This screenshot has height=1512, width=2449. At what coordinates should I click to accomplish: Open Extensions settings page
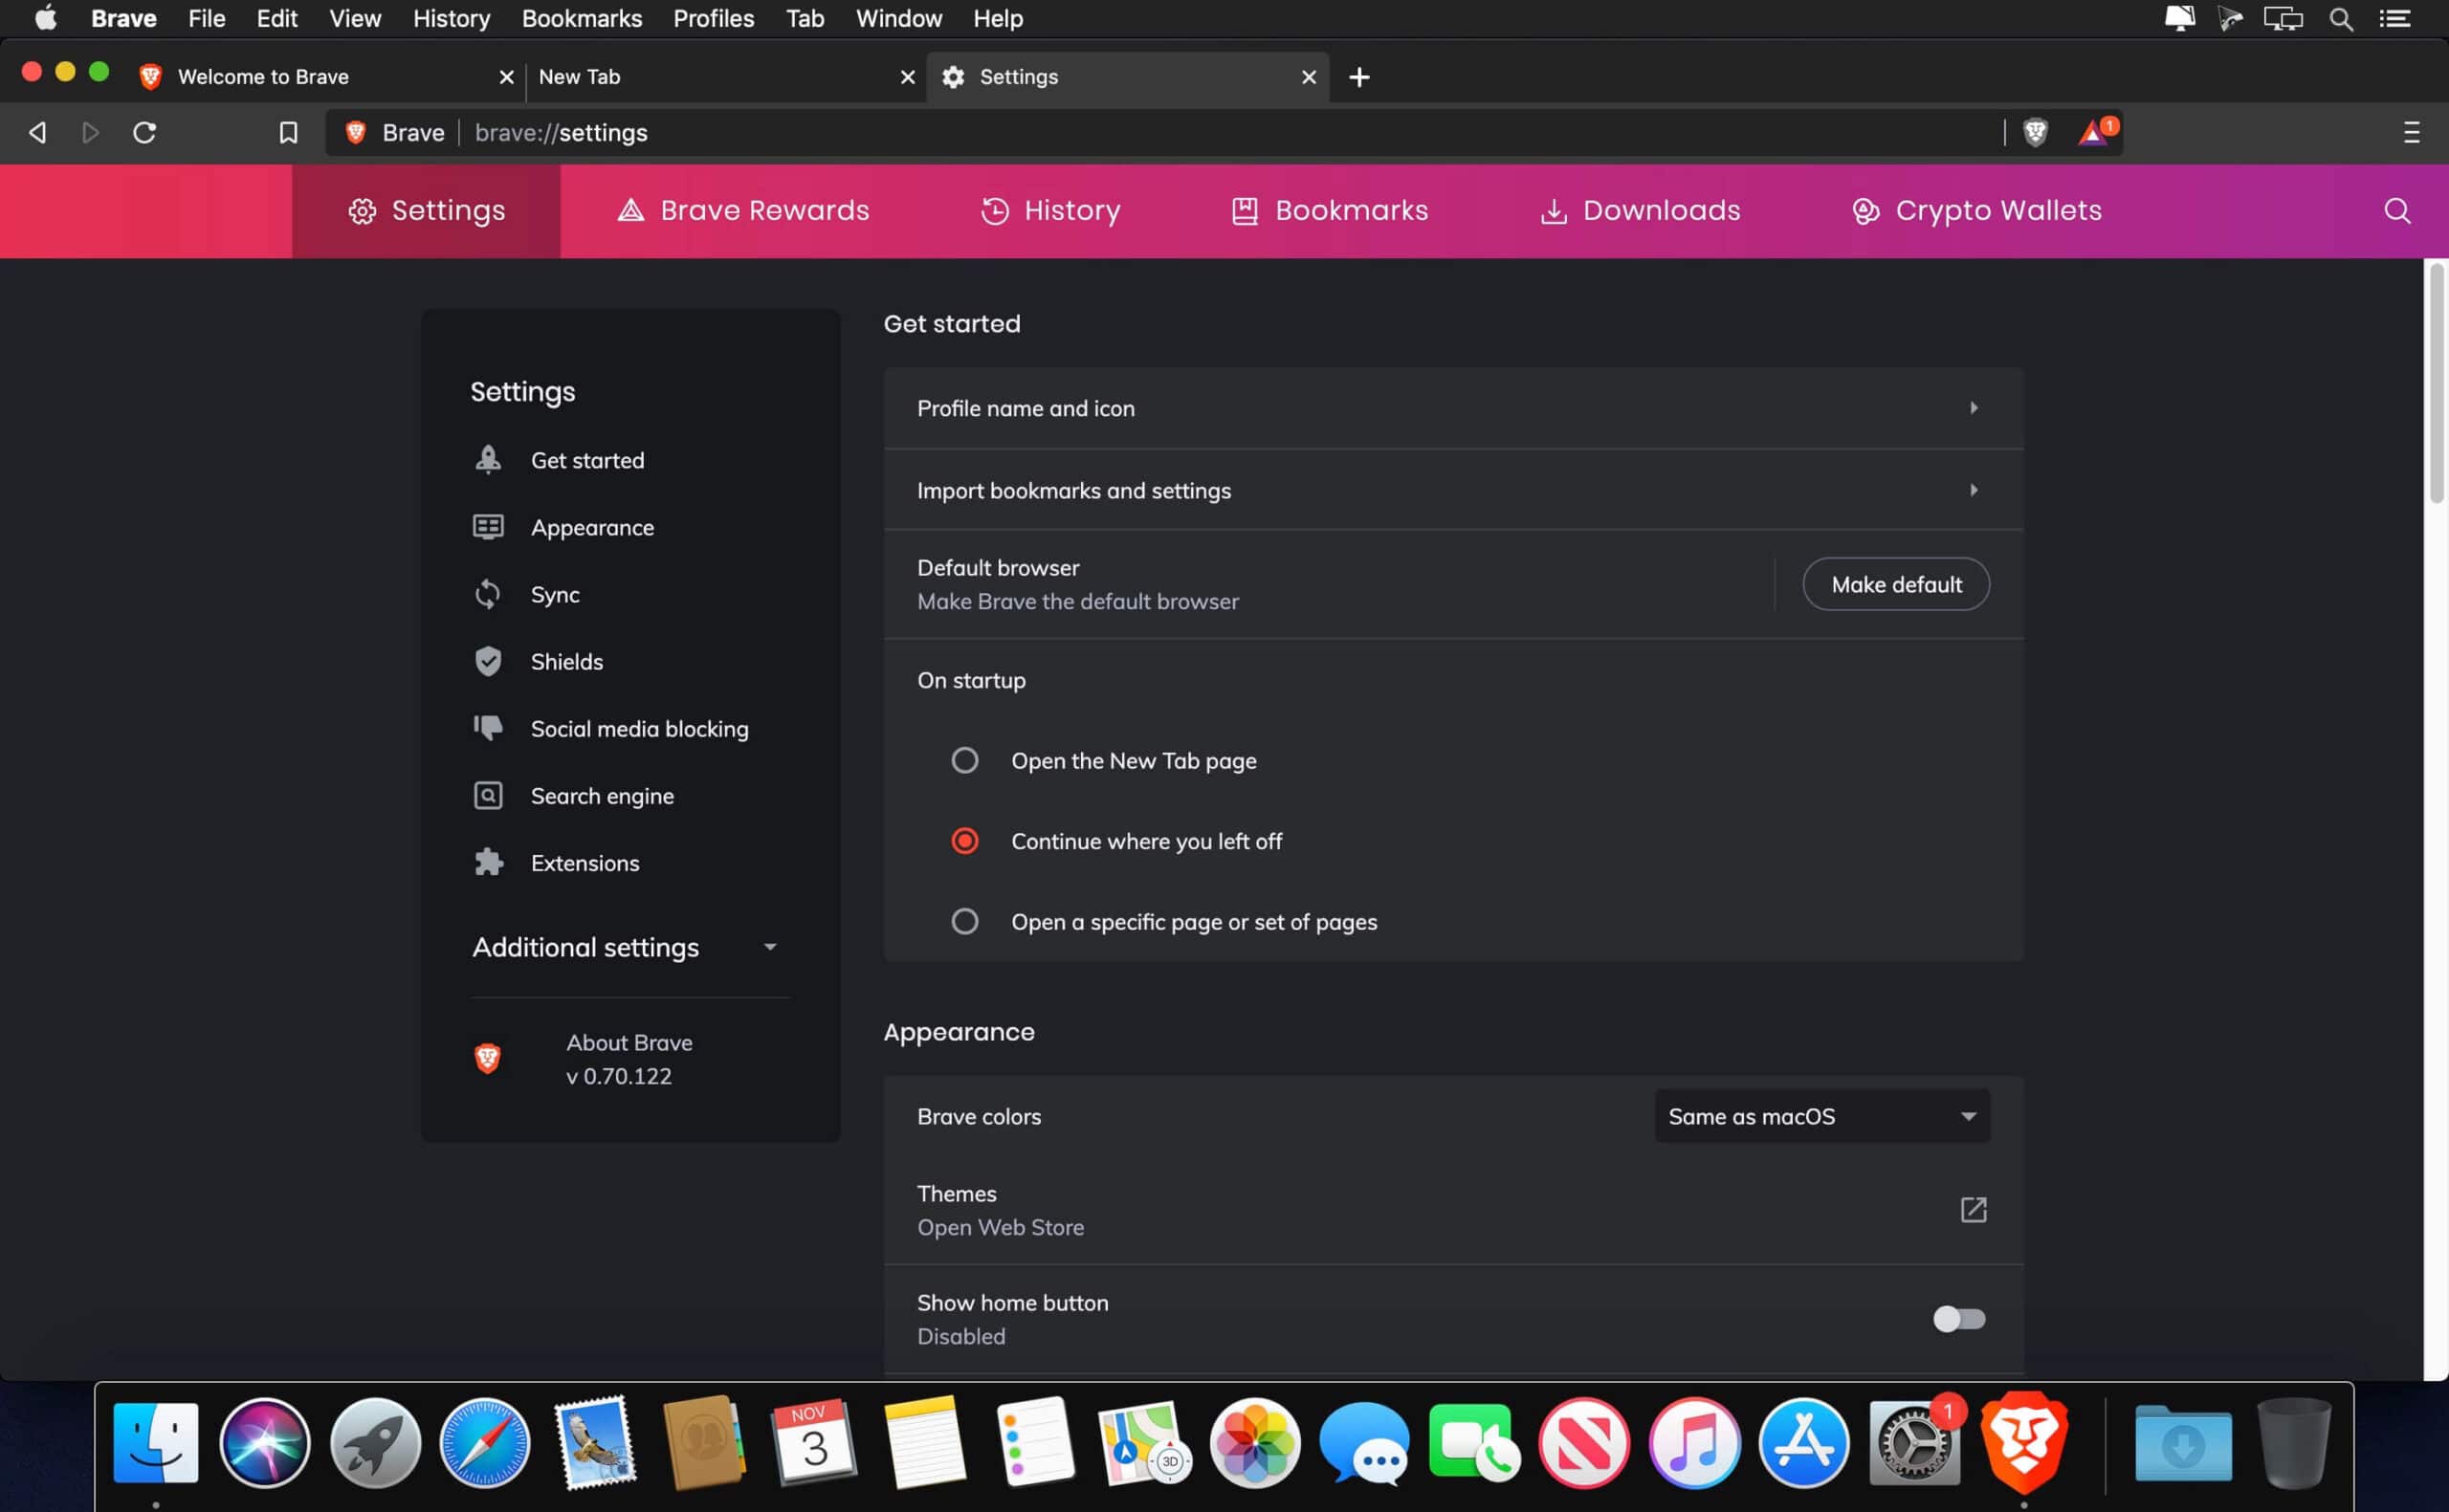tap(586, 862)
